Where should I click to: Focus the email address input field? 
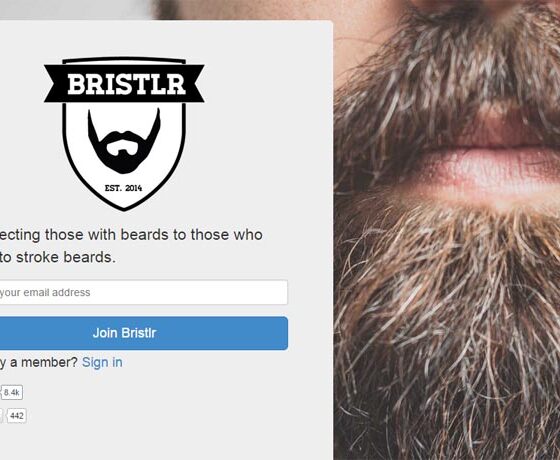[143, 292]
